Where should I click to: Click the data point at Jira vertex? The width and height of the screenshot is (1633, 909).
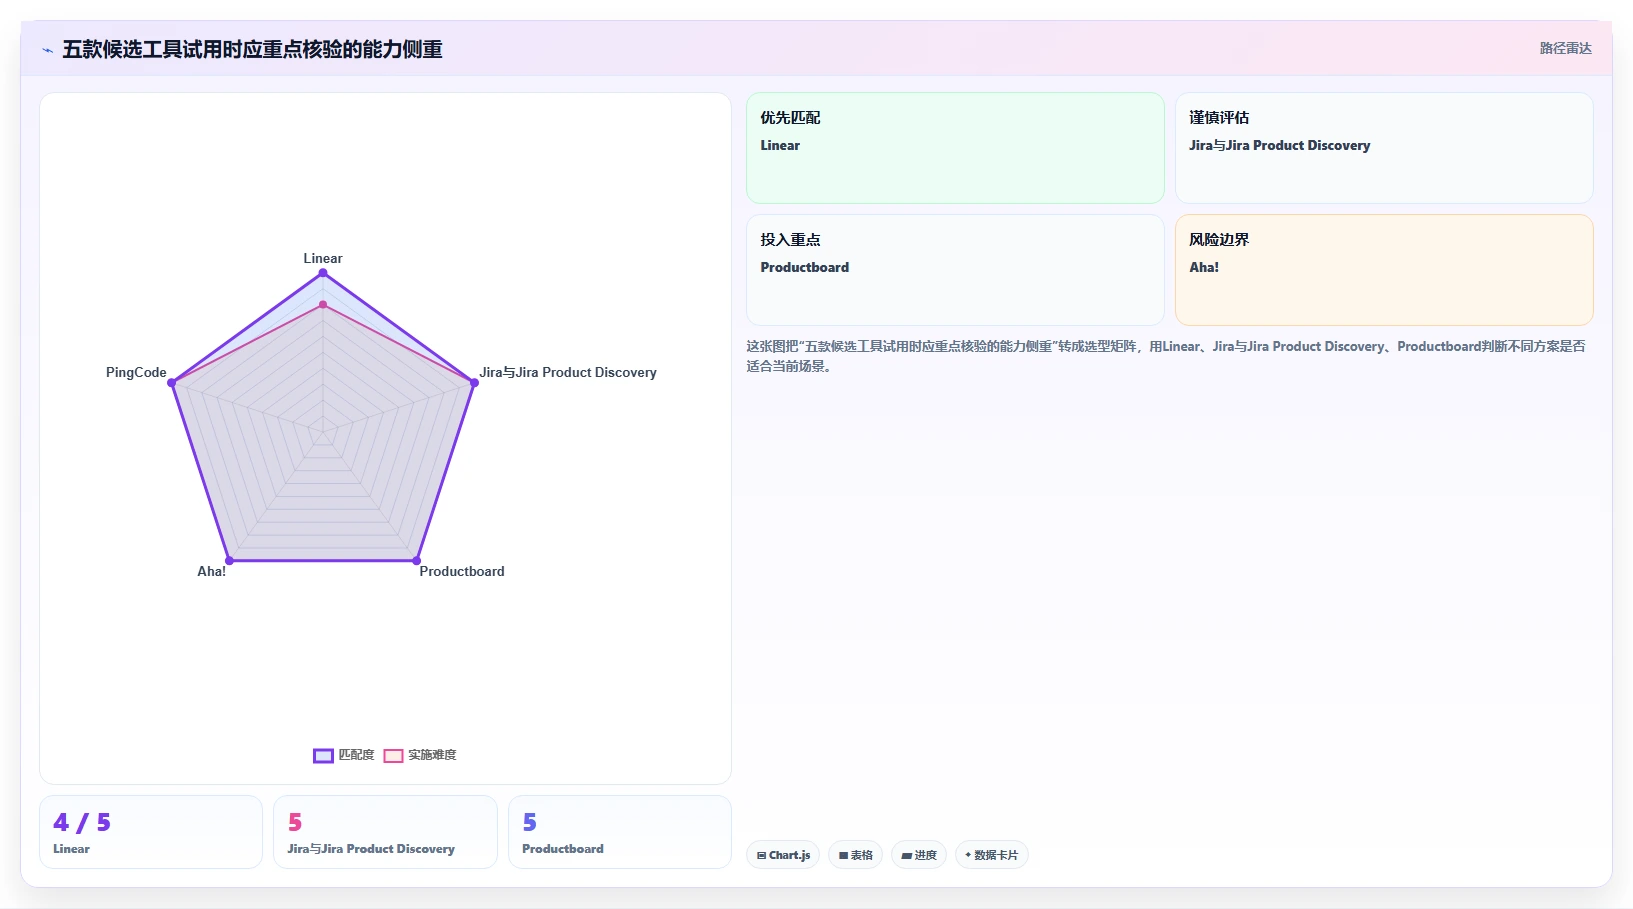coord(474,382)
